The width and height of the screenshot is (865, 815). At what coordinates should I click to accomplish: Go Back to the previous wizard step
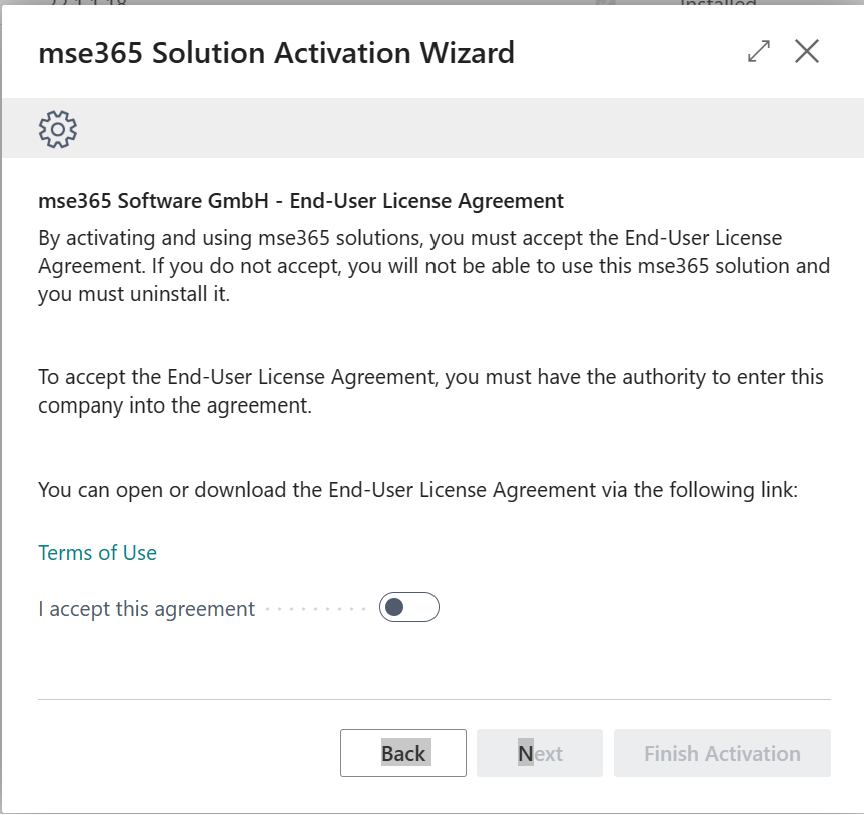(403, 753)
